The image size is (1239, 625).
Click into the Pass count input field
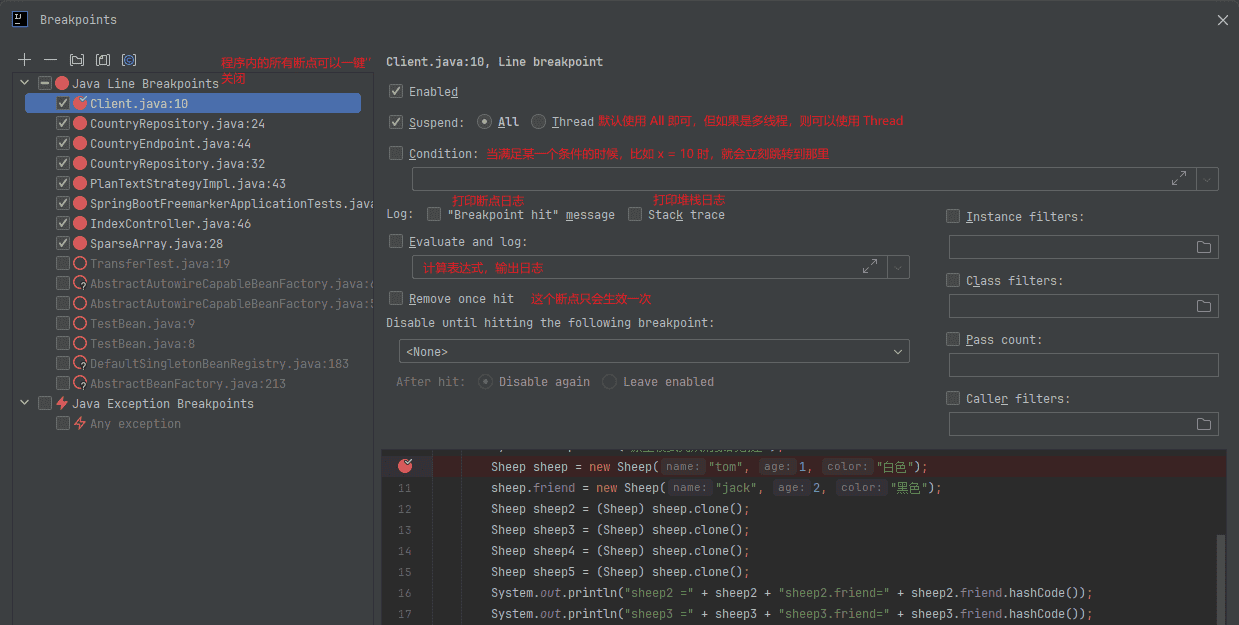click(x=1083, y=365)
